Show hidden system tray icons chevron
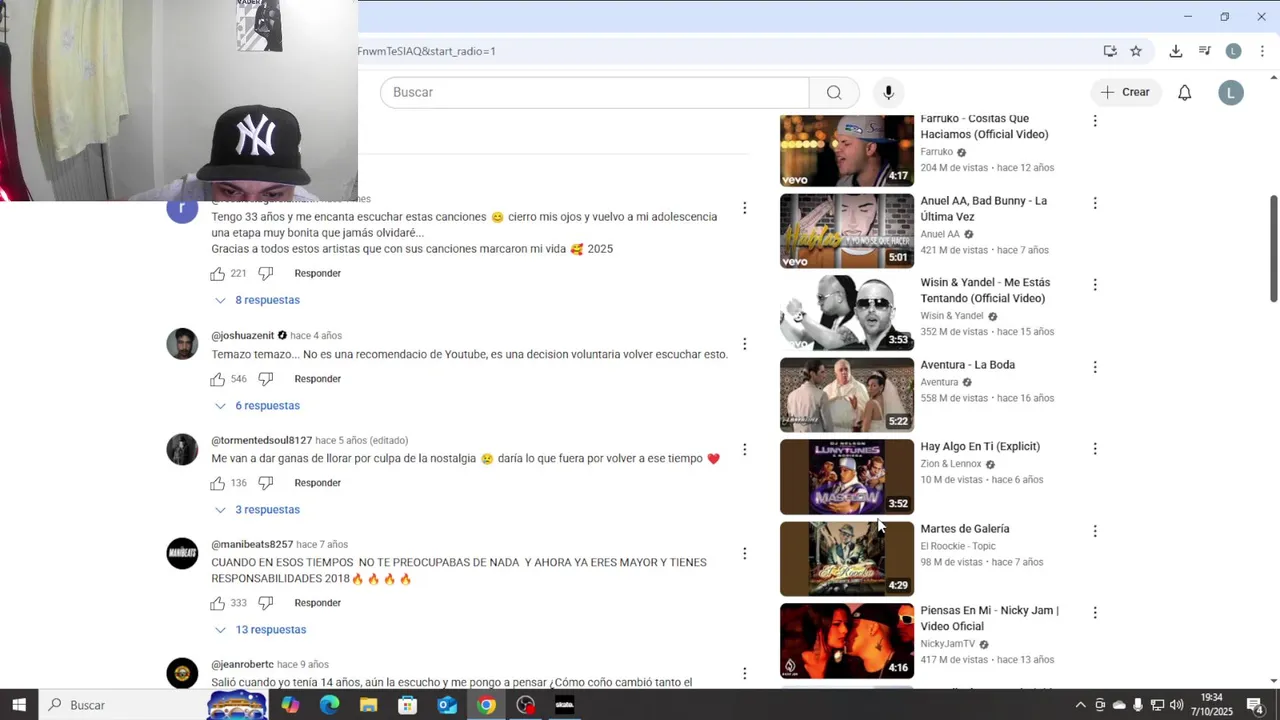Viewport: 1280px width, 720px height. click(1080, 705)
